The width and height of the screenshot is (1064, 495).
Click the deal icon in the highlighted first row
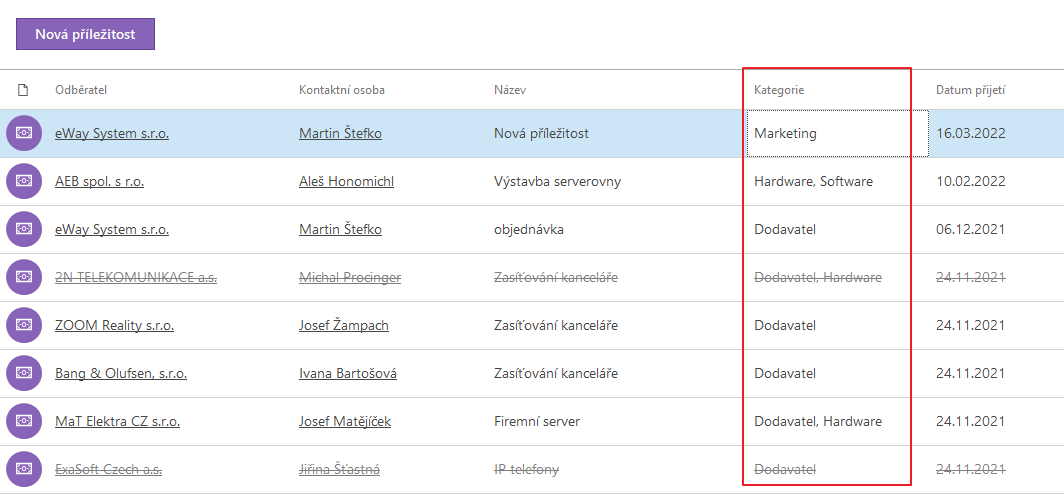(24, 134)
